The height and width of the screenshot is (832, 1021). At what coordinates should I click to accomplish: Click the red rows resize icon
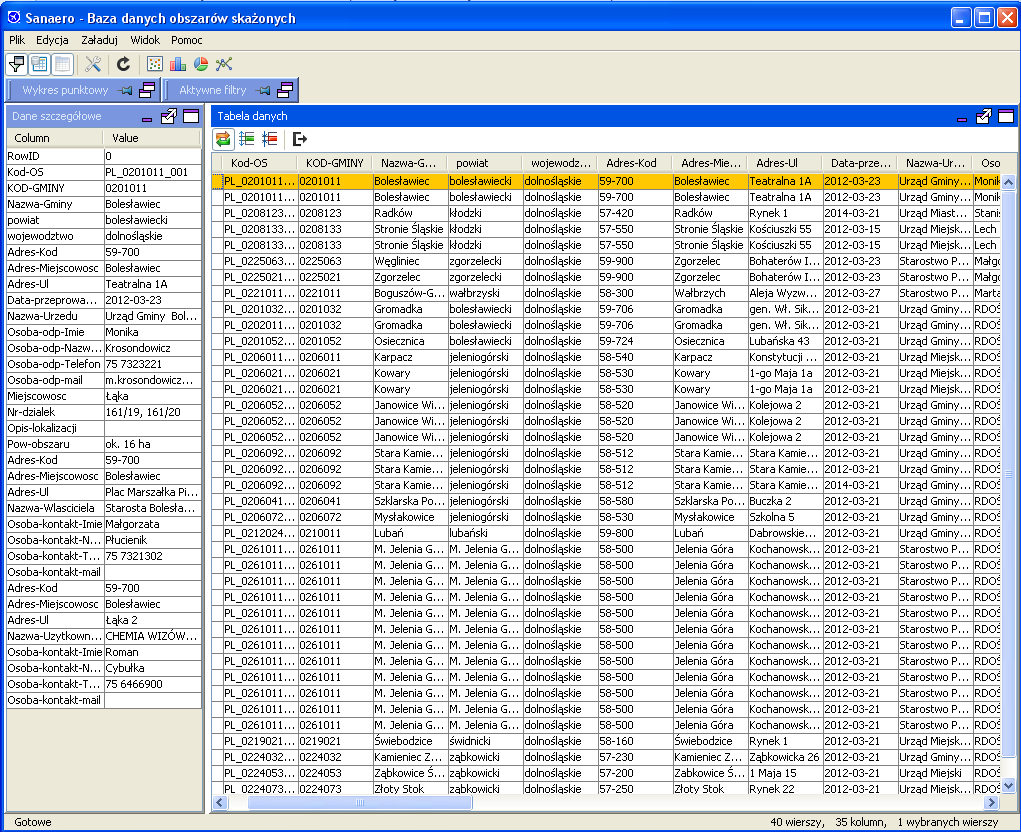pyautogui.click(x=270, y=139)
